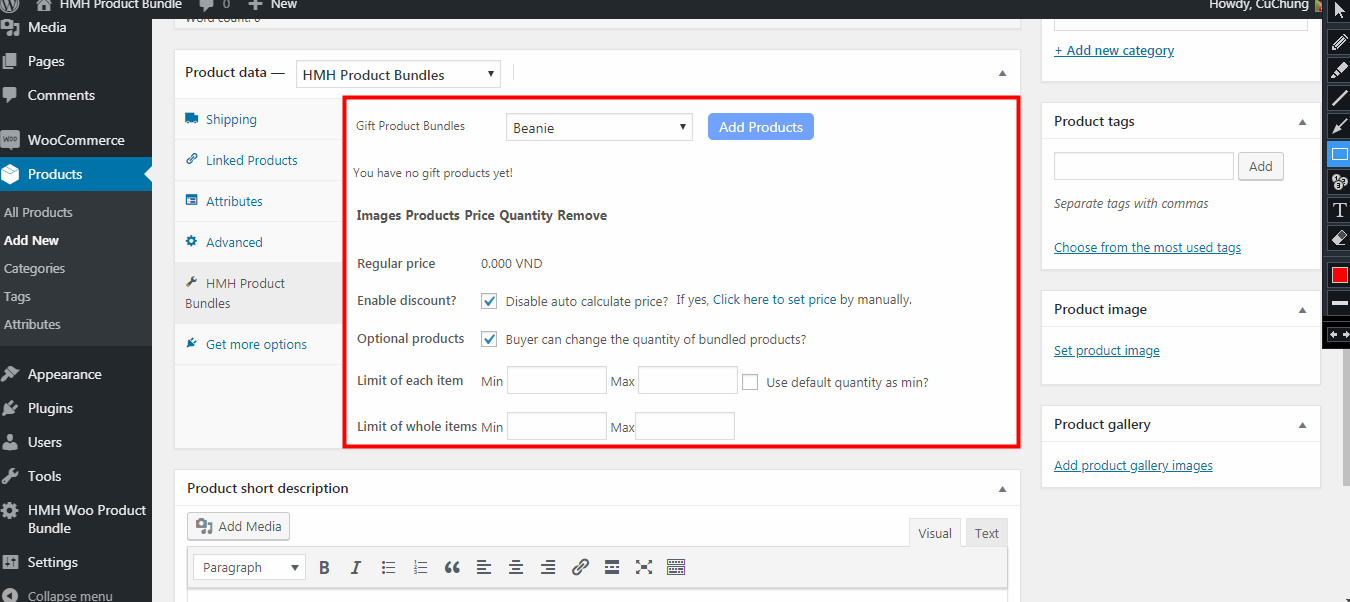Select the highlighter marker annotation tool
The image size is (1350, 602).
click(x=1340, y=70)
